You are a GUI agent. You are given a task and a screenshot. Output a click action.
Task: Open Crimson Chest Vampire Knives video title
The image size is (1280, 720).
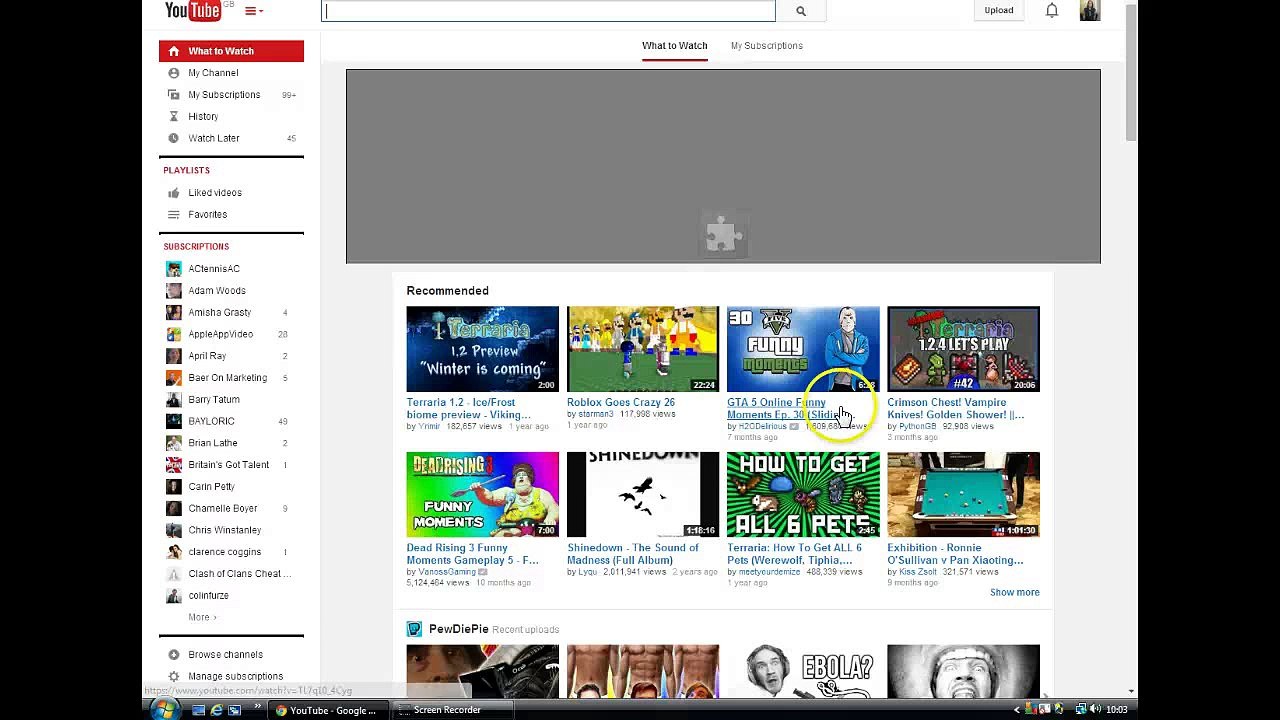coord(955,409)
